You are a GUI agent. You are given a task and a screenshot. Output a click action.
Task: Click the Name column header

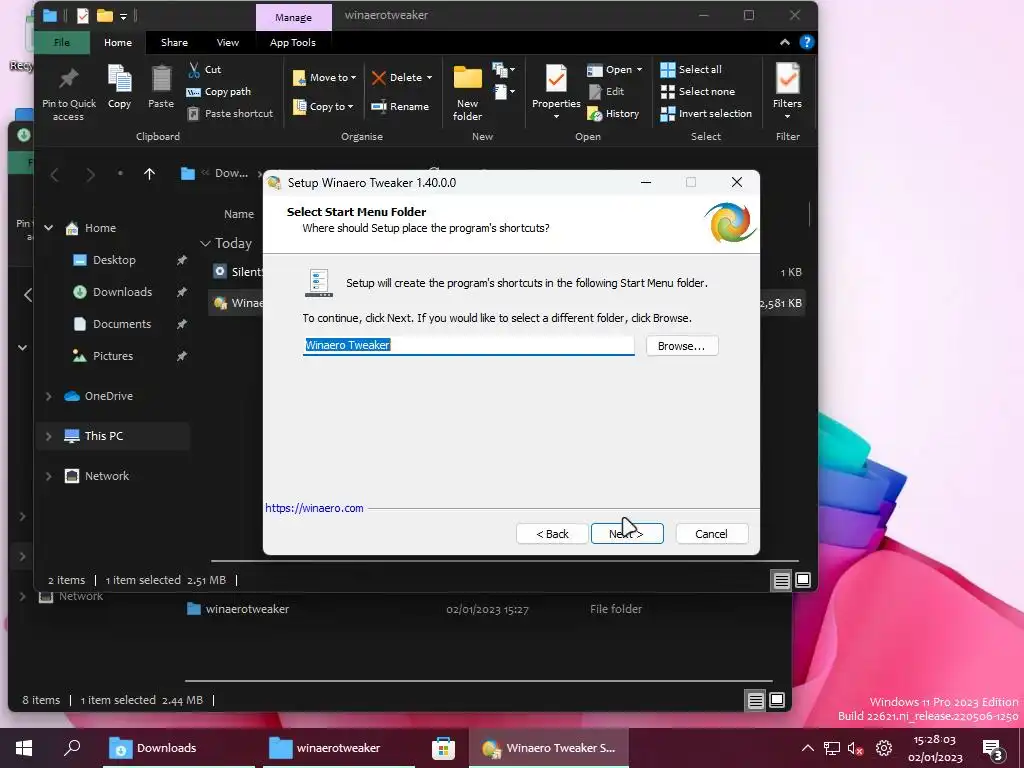(x=239, y=214)
